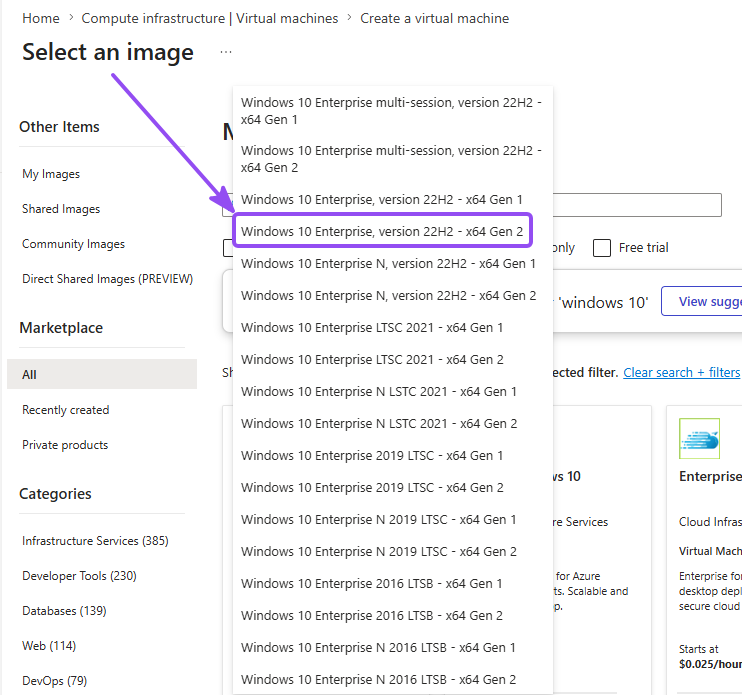Choose Enterprise 2016 LTSB x64 Gen 2
Screen dimensions: 742x695
392,616
